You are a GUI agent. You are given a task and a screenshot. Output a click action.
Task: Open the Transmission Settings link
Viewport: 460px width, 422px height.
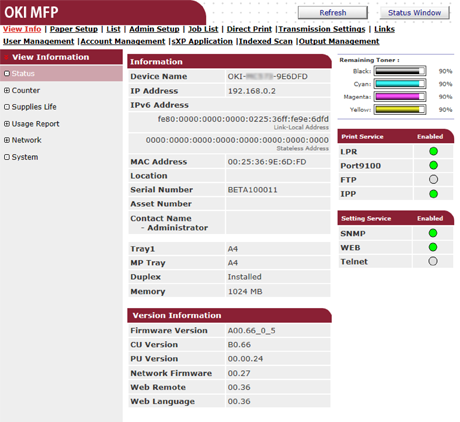click(322, 29)
